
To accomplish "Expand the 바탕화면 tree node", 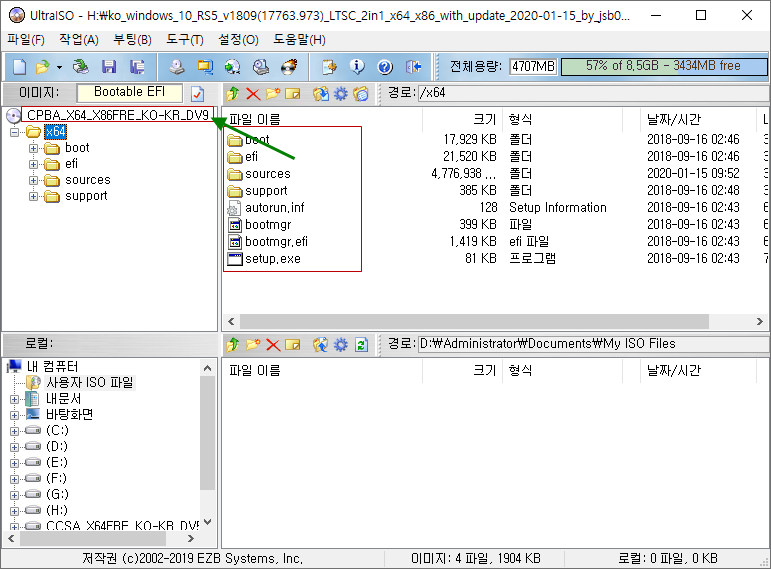I will pyautogui.click(x=14, y=415).
